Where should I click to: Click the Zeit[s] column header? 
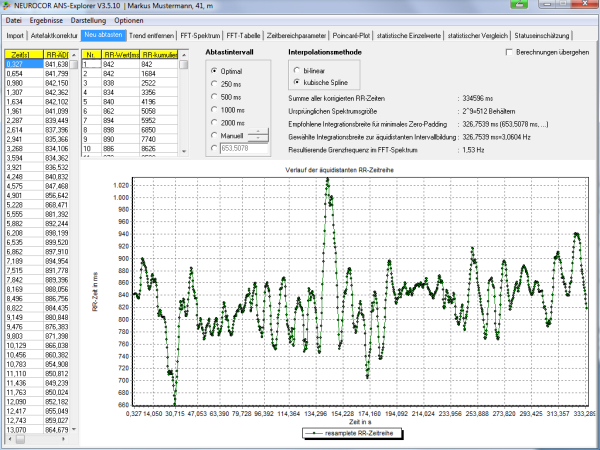24,55
